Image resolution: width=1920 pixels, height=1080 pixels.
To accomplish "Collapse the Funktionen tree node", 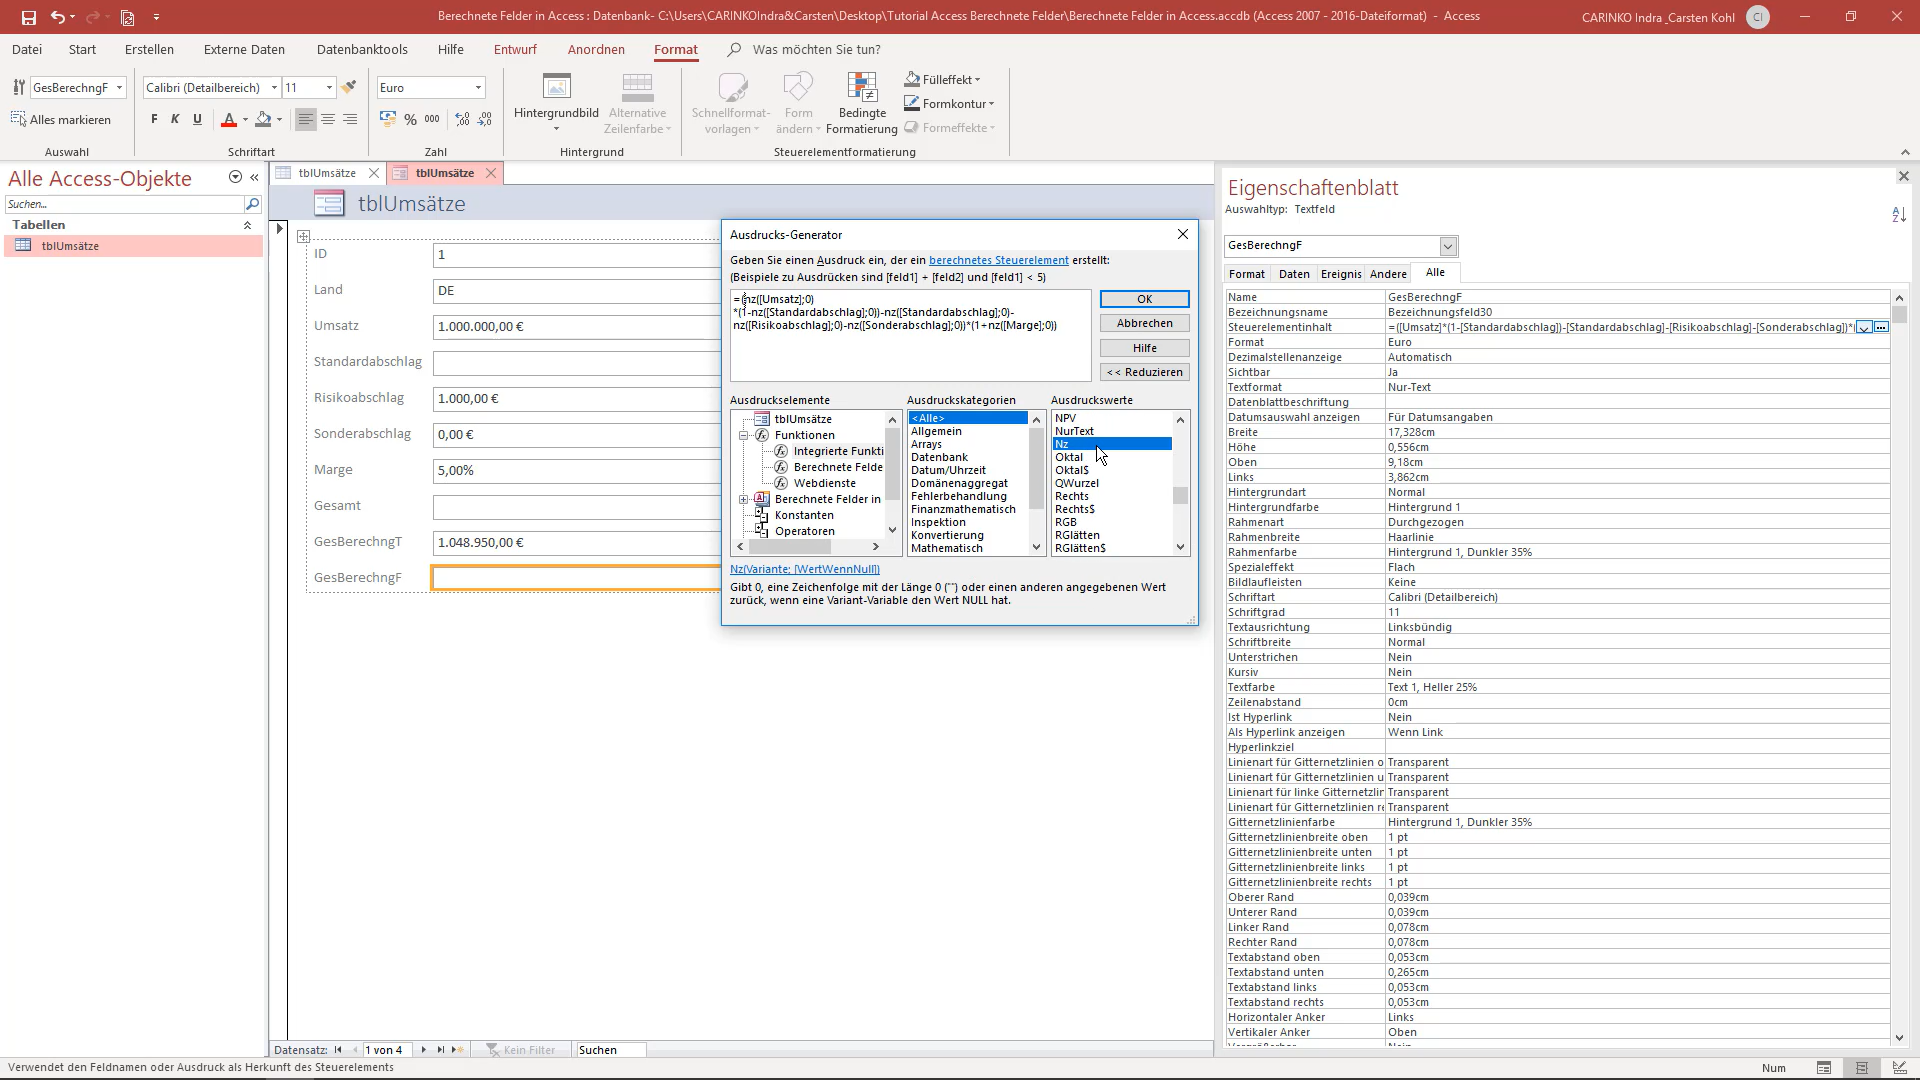I will click(x=744, y=435).
